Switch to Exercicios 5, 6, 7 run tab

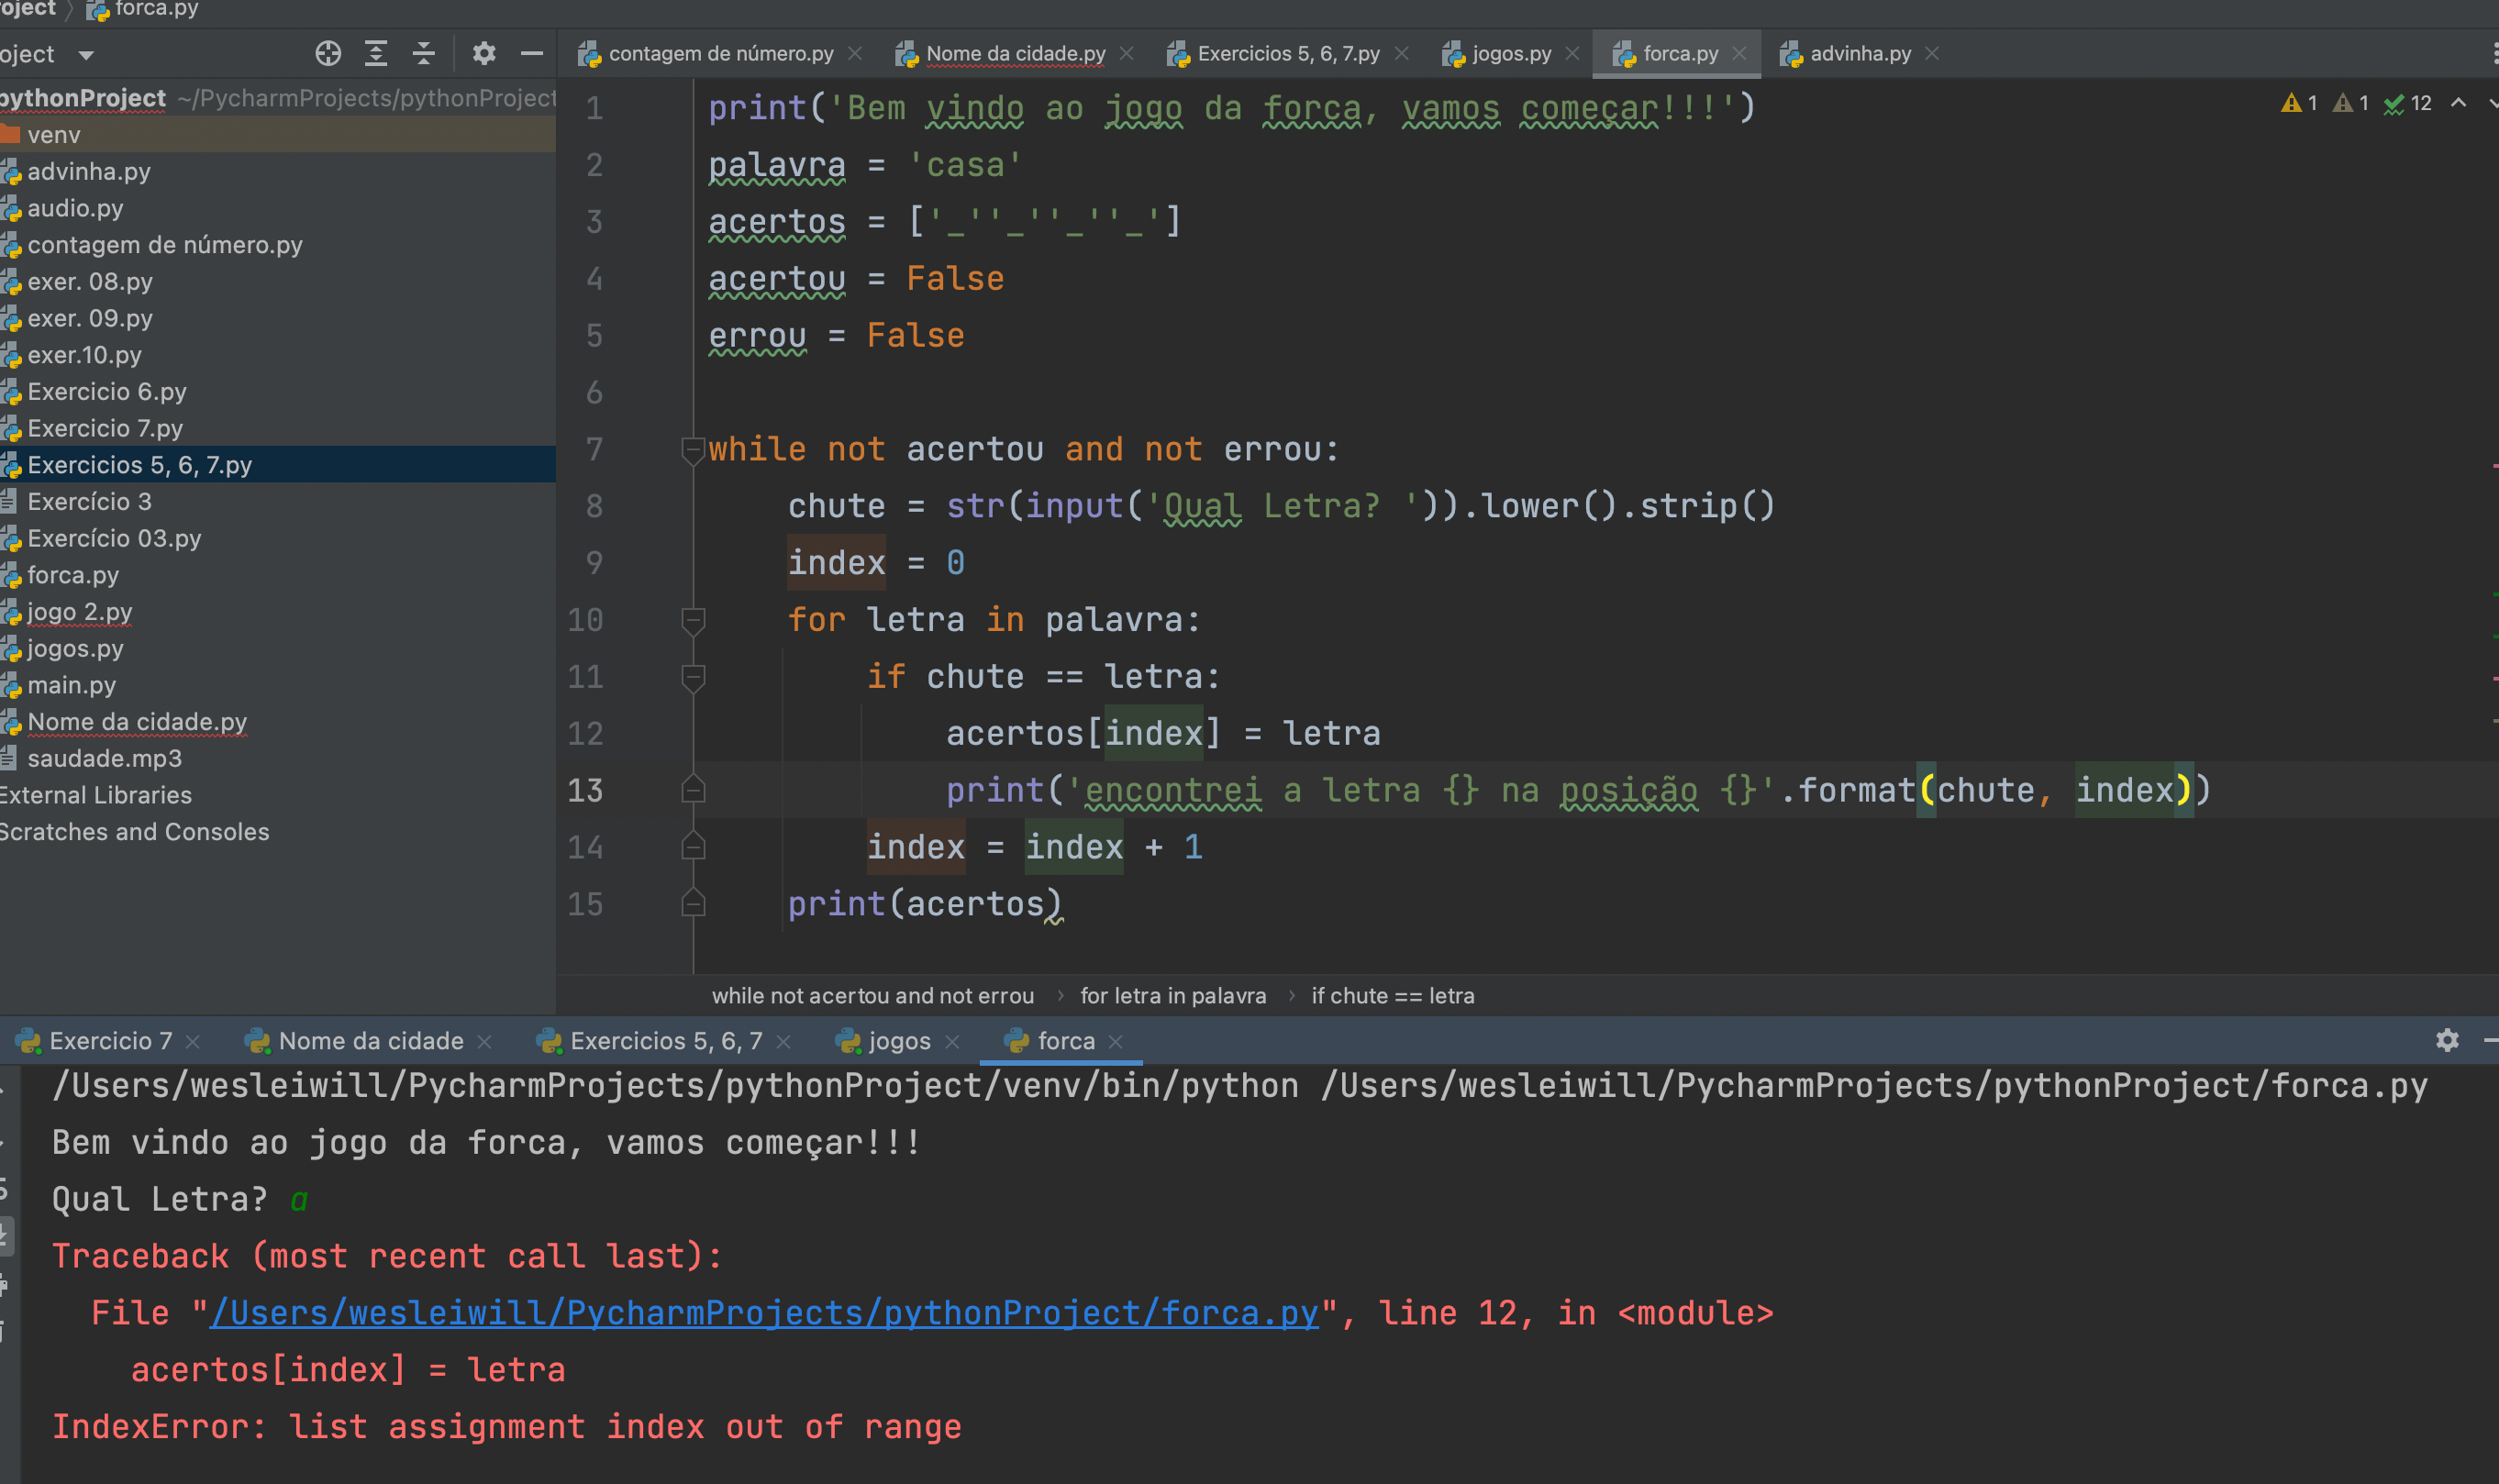point(666,1041)
